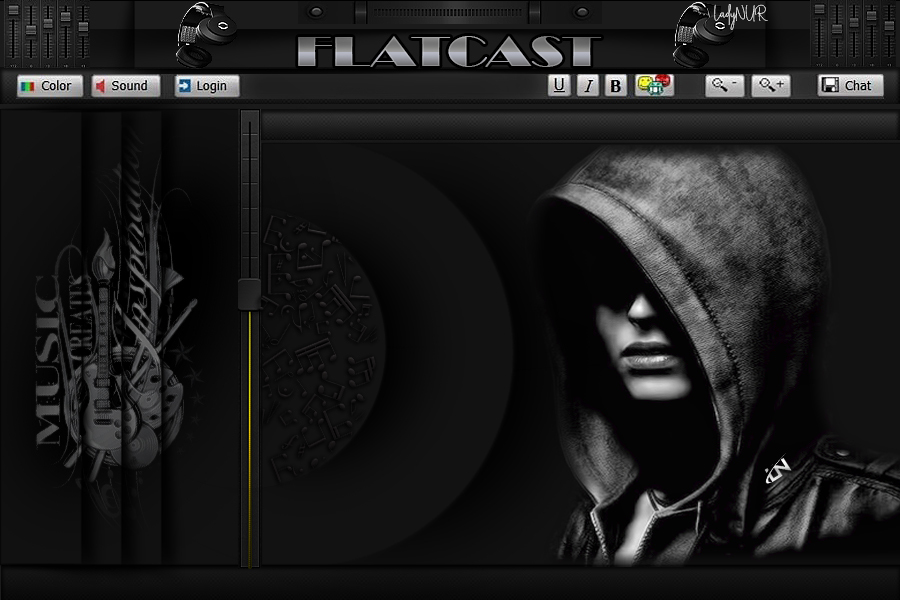Open the emoticons smiley picker
Image resolution: width=900 pixels, height=600 pixels.
coord(654,85)
